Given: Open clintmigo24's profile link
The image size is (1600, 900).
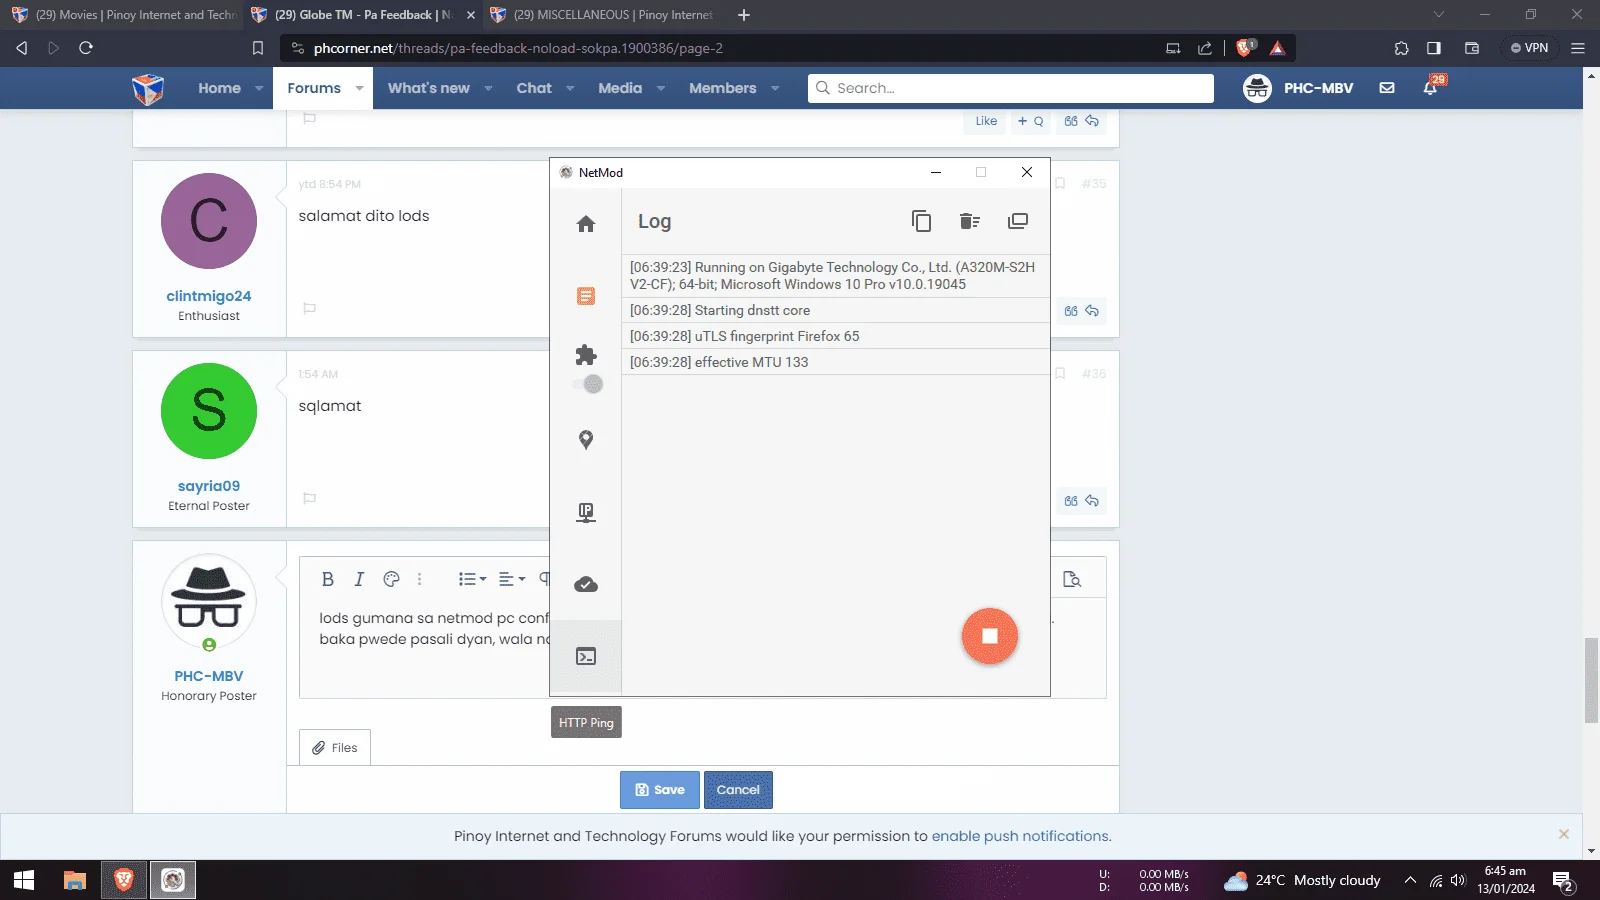Looking at the screenshot, I should [209, 296].
